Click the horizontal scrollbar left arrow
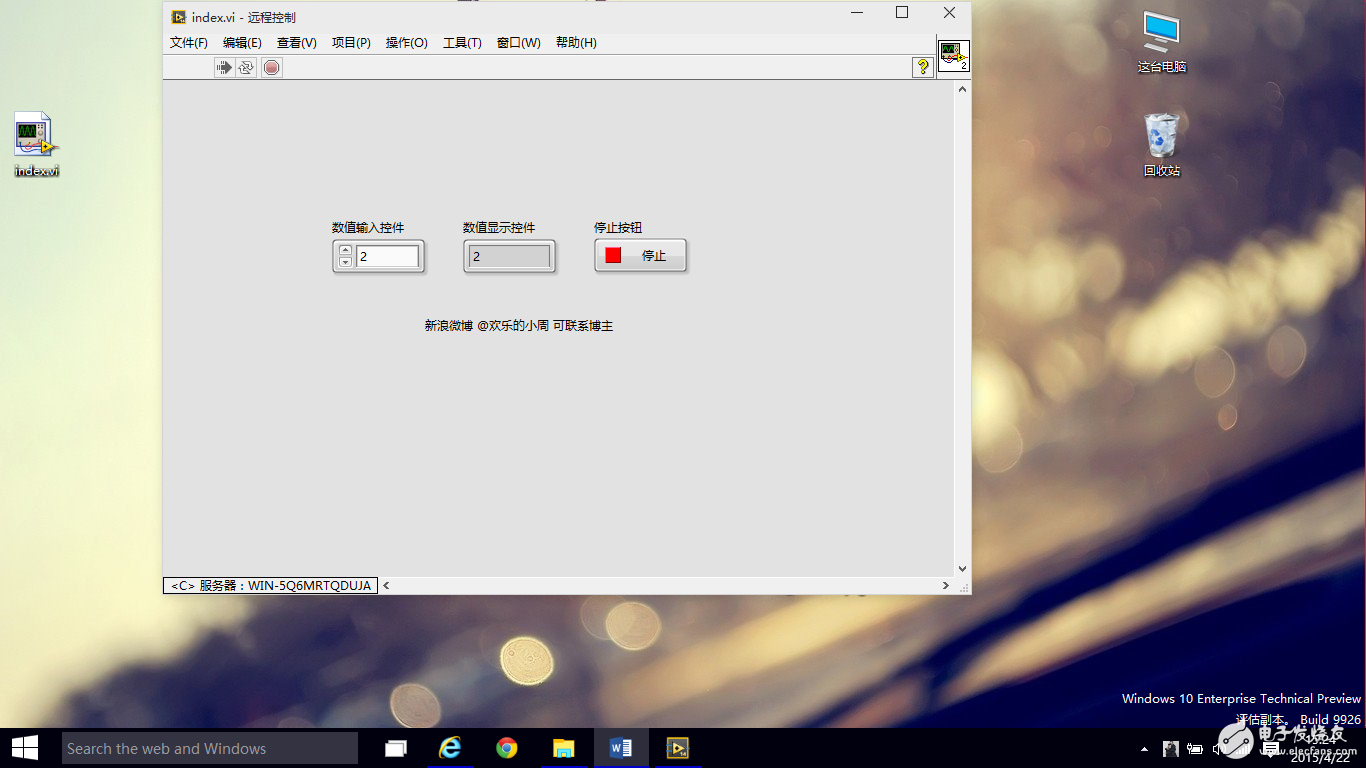1366x768 pixels. click(x=386, y=586)
